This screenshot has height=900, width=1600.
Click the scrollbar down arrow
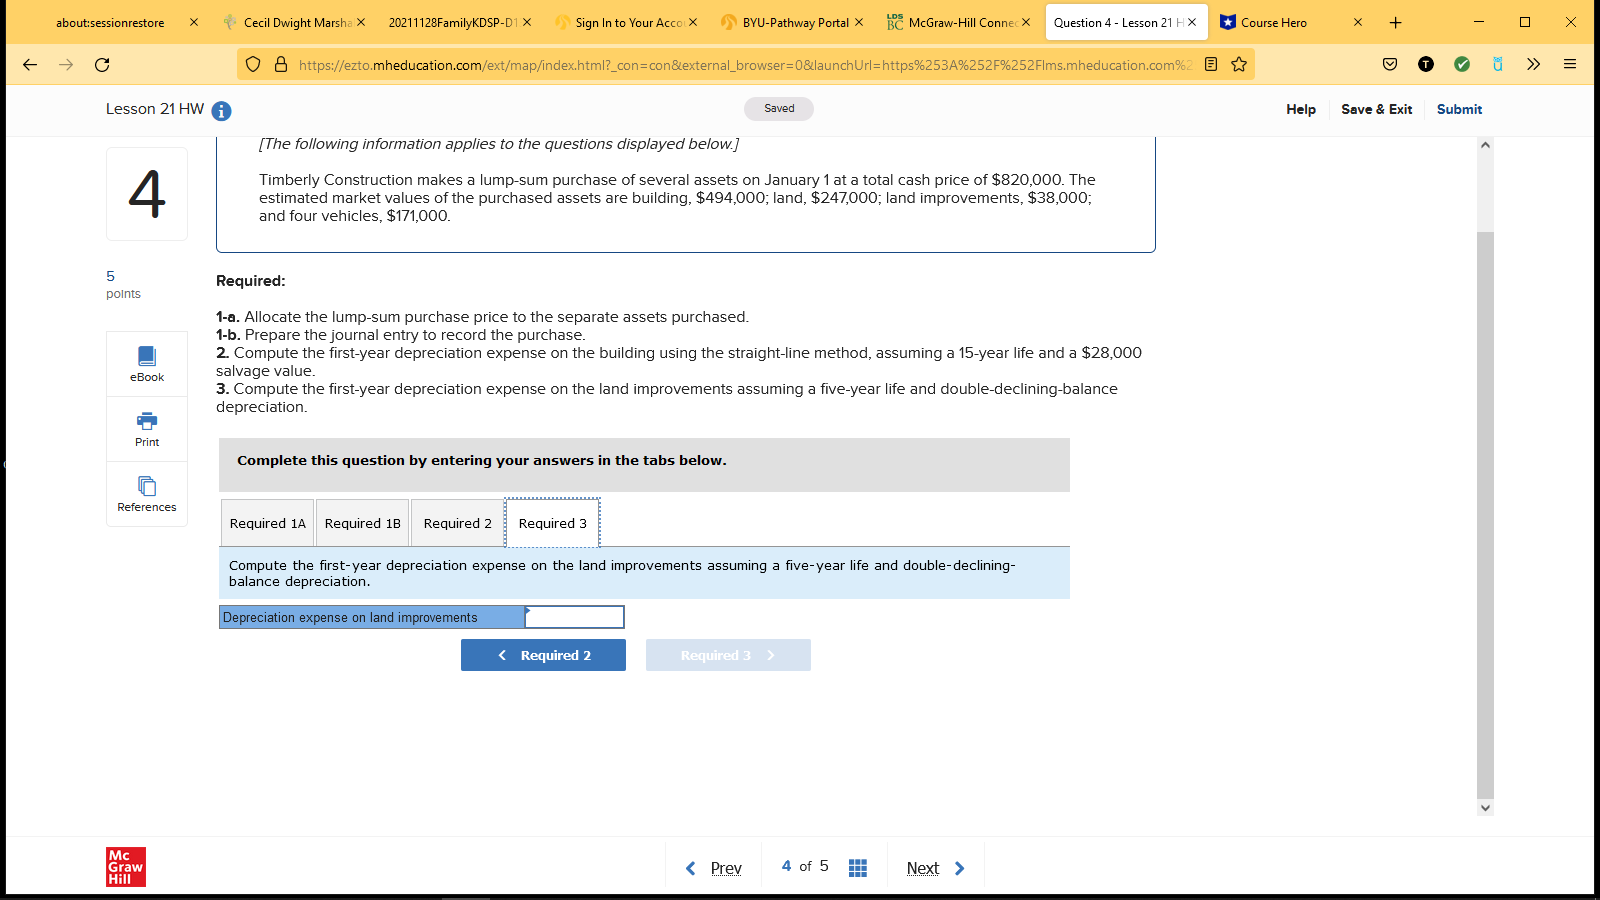(1485, 807)
